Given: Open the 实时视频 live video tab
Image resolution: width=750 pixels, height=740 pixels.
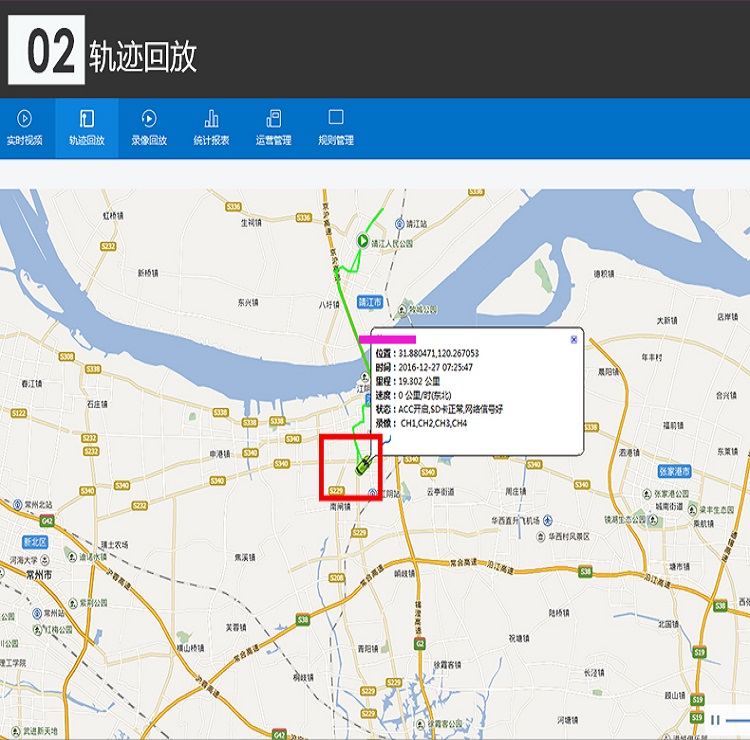Looking at the screenshot, I should (25, 128).
